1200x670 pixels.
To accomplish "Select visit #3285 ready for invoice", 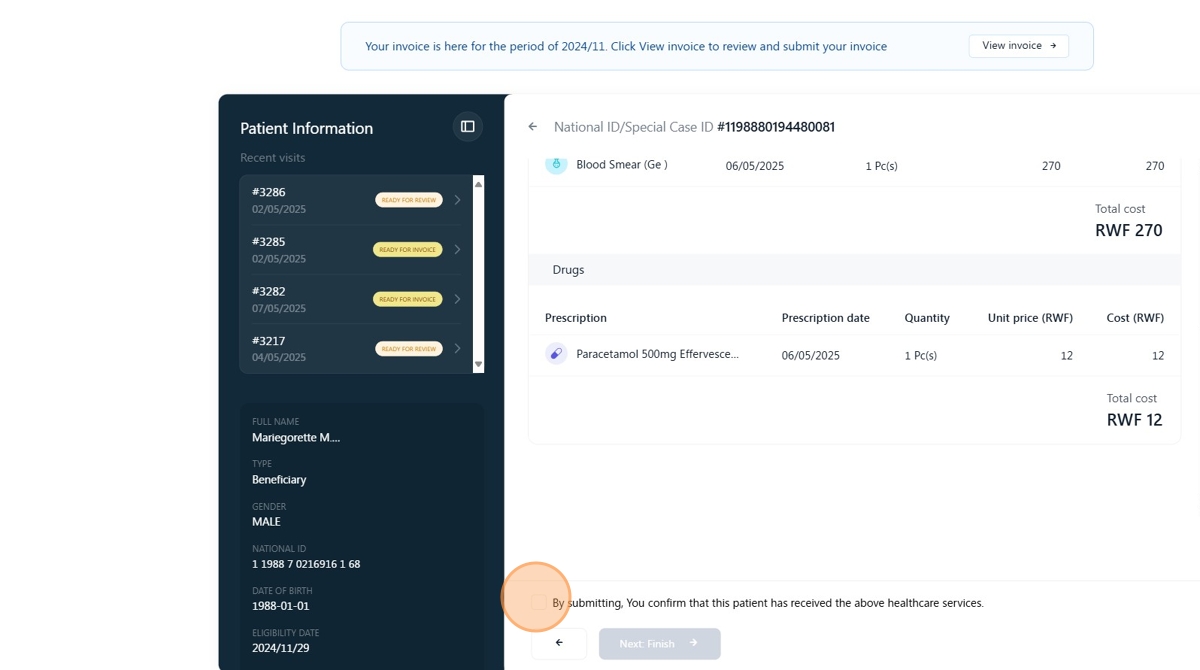I will (x=356, y=249).
